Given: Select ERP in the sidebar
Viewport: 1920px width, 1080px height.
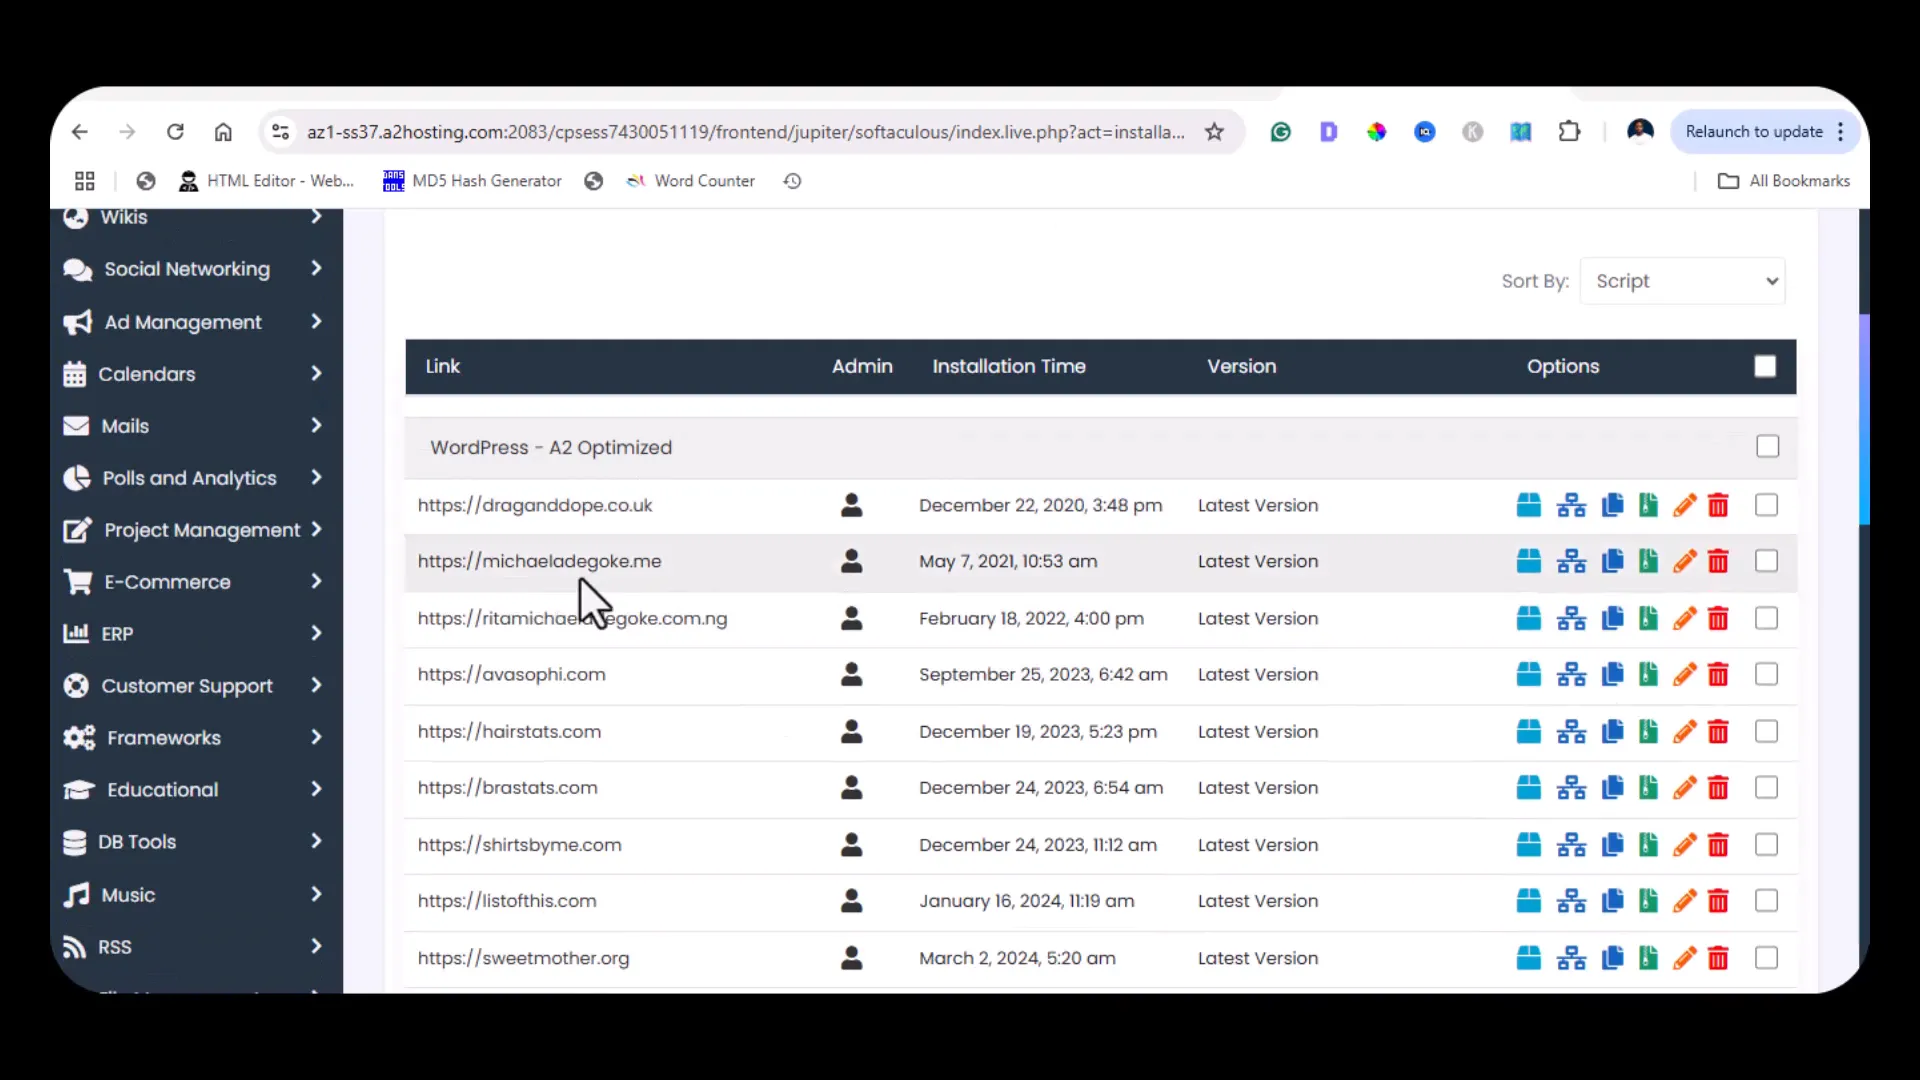Looking at the screenshot, I should coord(117,634).
